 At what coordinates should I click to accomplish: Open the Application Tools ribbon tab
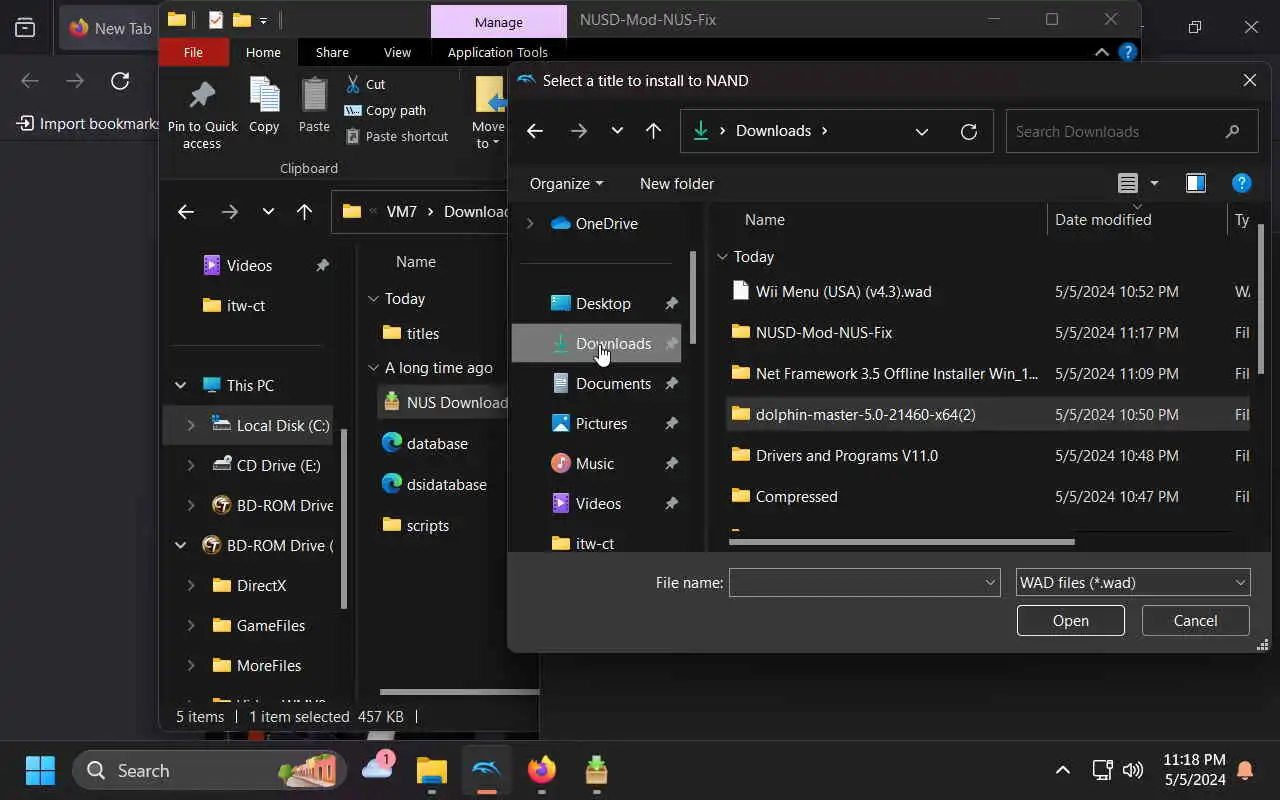pyautogui.click(x=497, y=52)
